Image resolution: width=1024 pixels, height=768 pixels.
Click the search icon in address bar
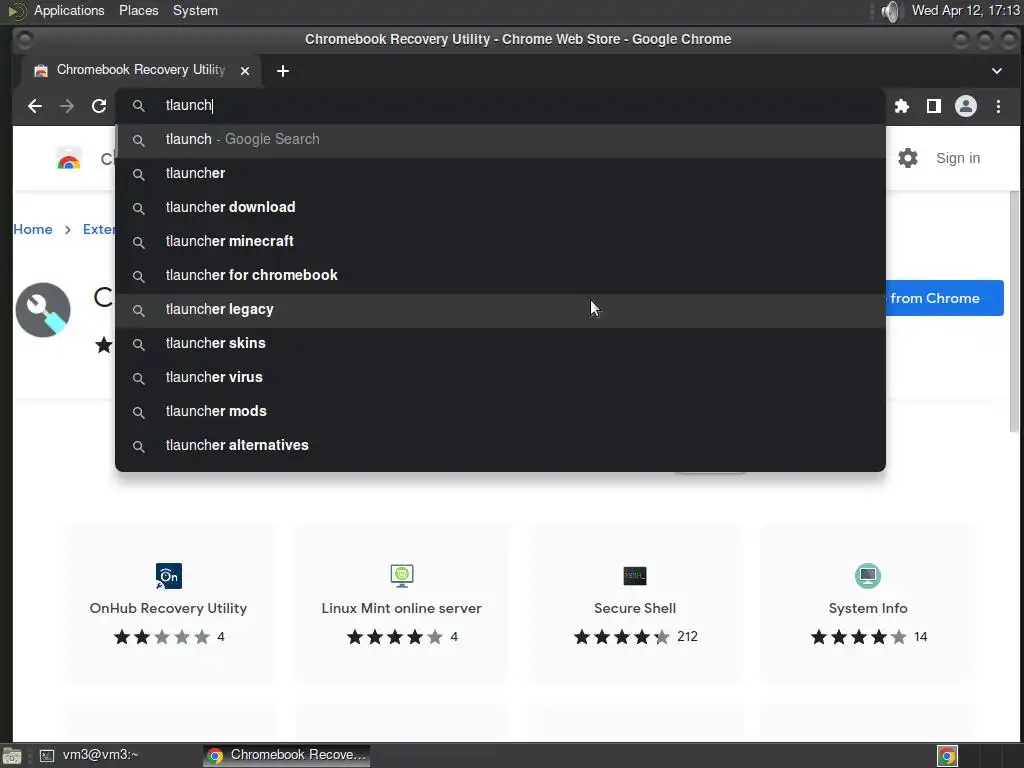[x=138, y=106]
